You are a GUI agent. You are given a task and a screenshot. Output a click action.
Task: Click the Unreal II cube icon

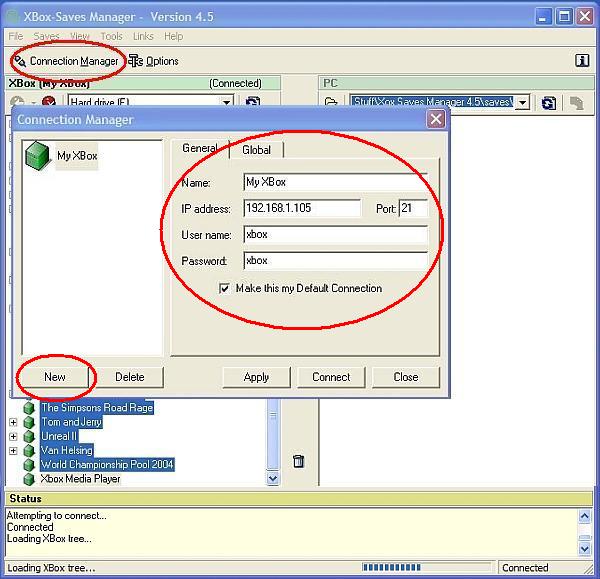pos(29,436)
